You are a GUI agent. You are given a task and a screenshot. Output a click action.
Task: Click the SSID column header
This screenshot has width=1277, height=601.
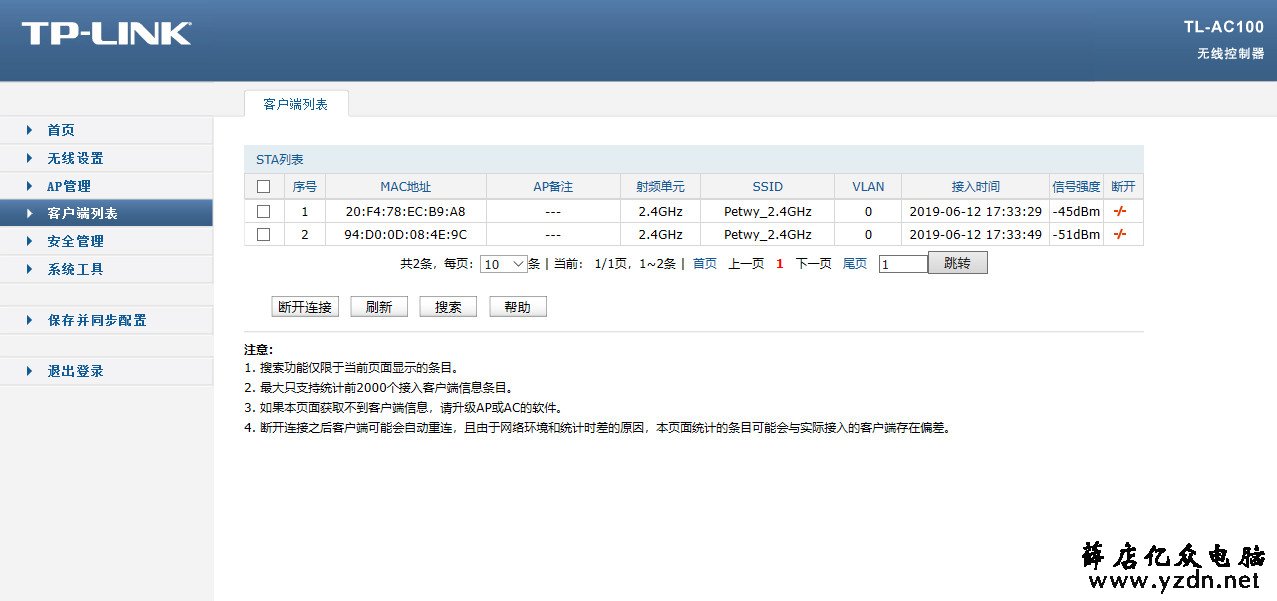tap(768, 187)
